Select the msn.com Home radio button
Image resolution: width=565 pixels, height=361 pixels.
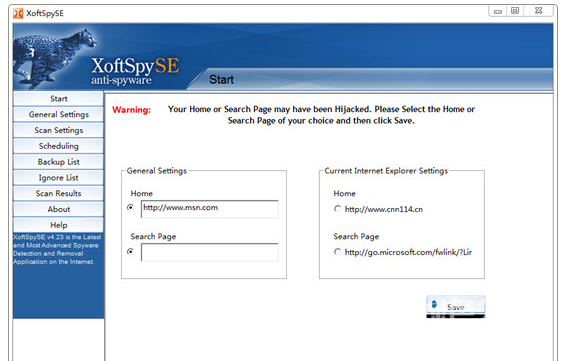130,207
